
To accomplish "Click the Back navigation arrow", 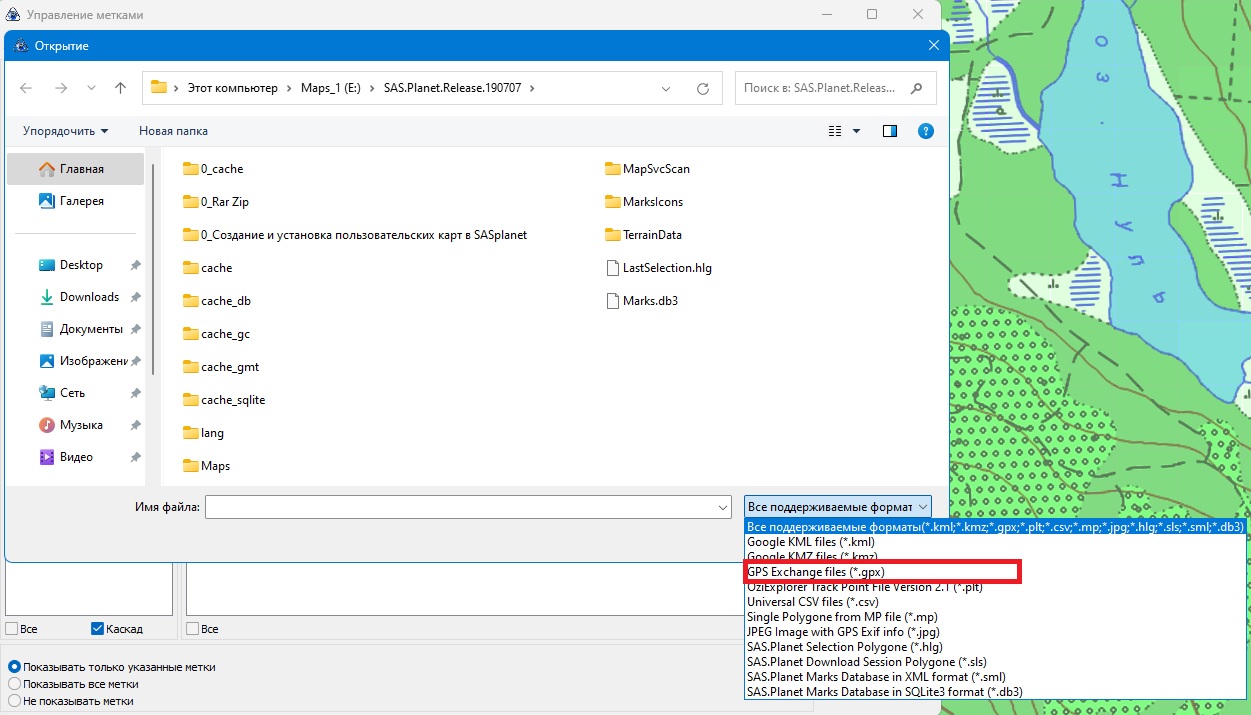I will [27, 88].
